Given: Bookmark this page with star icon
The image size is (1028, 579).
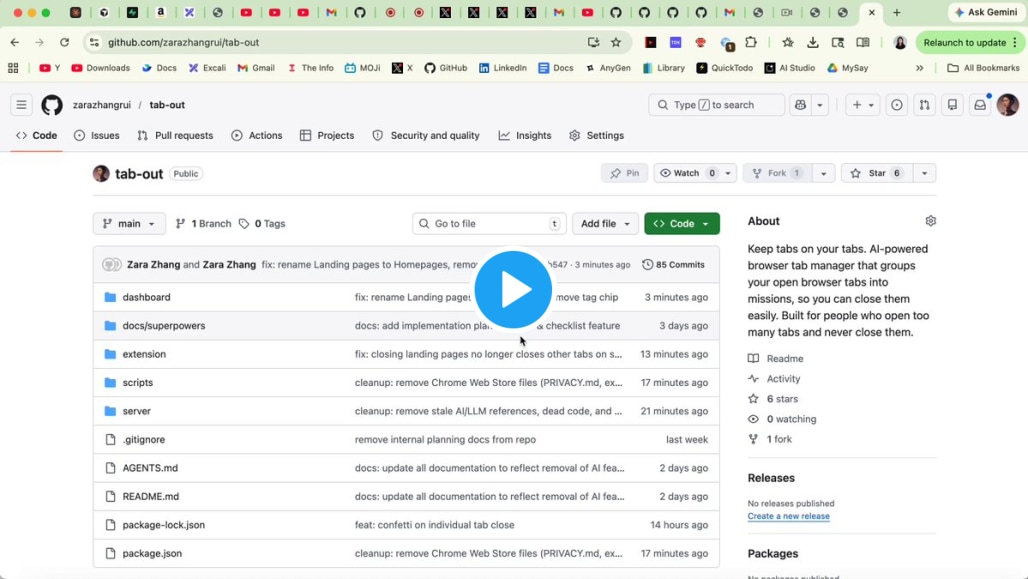Looking at the screenshot, I should tap(616, 43).
